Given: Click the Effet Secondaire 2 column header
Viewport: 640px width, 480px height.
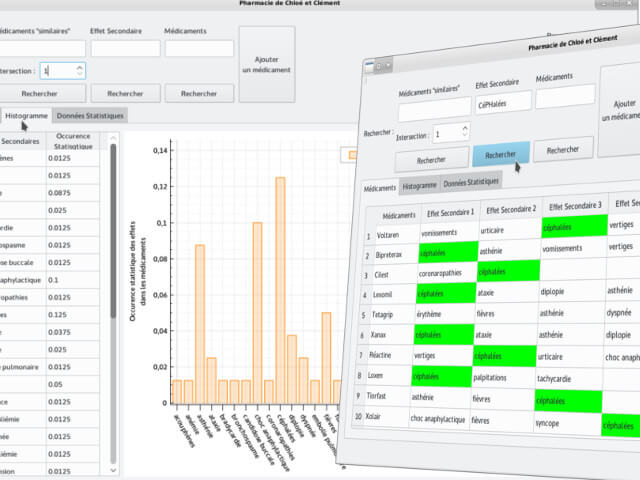Looking at the screenshot, I should [x=511, y=209].
